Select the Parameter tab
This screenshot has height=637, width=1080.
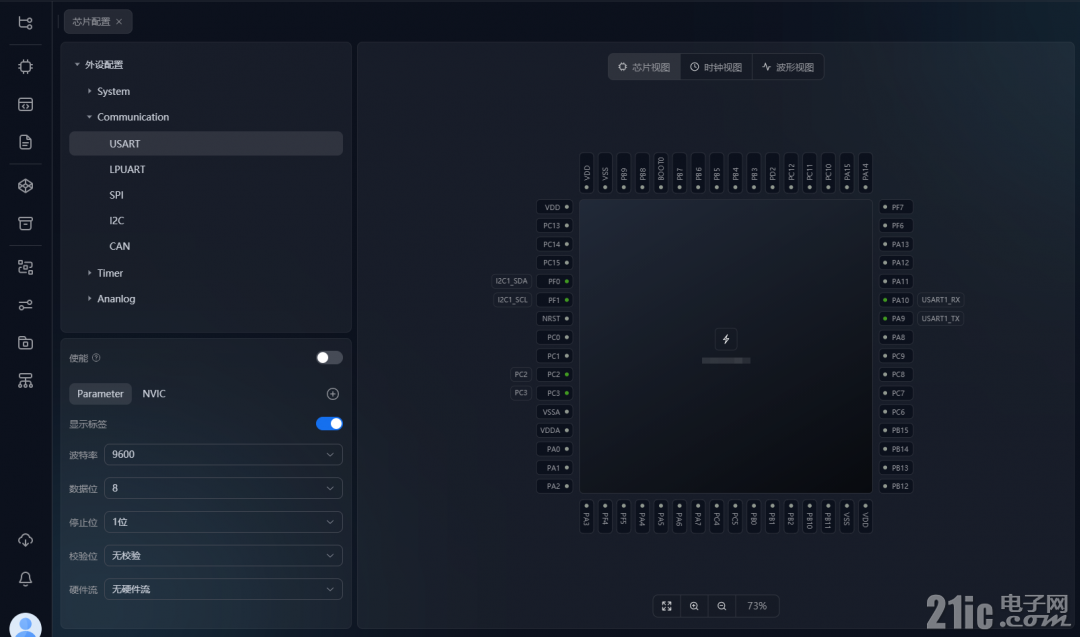point(100,394)
